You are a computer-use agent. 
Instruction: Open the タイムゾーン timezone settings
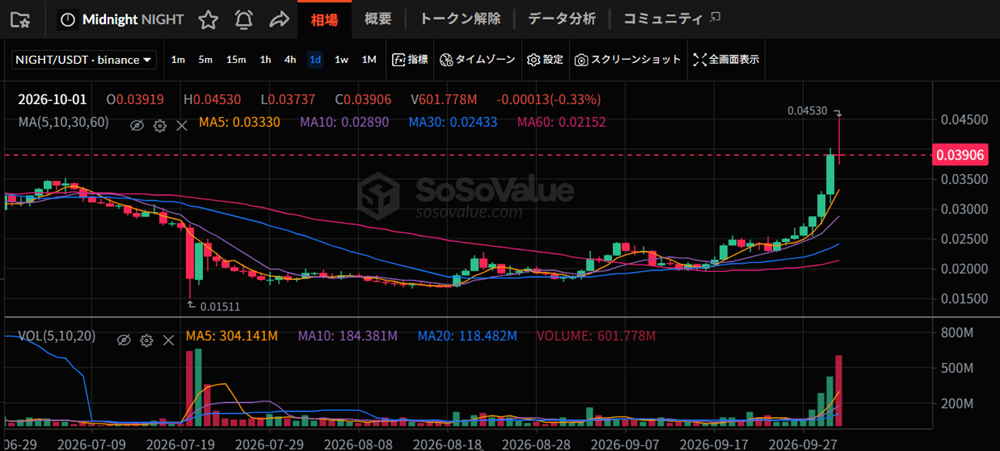(x=478, y=60)
